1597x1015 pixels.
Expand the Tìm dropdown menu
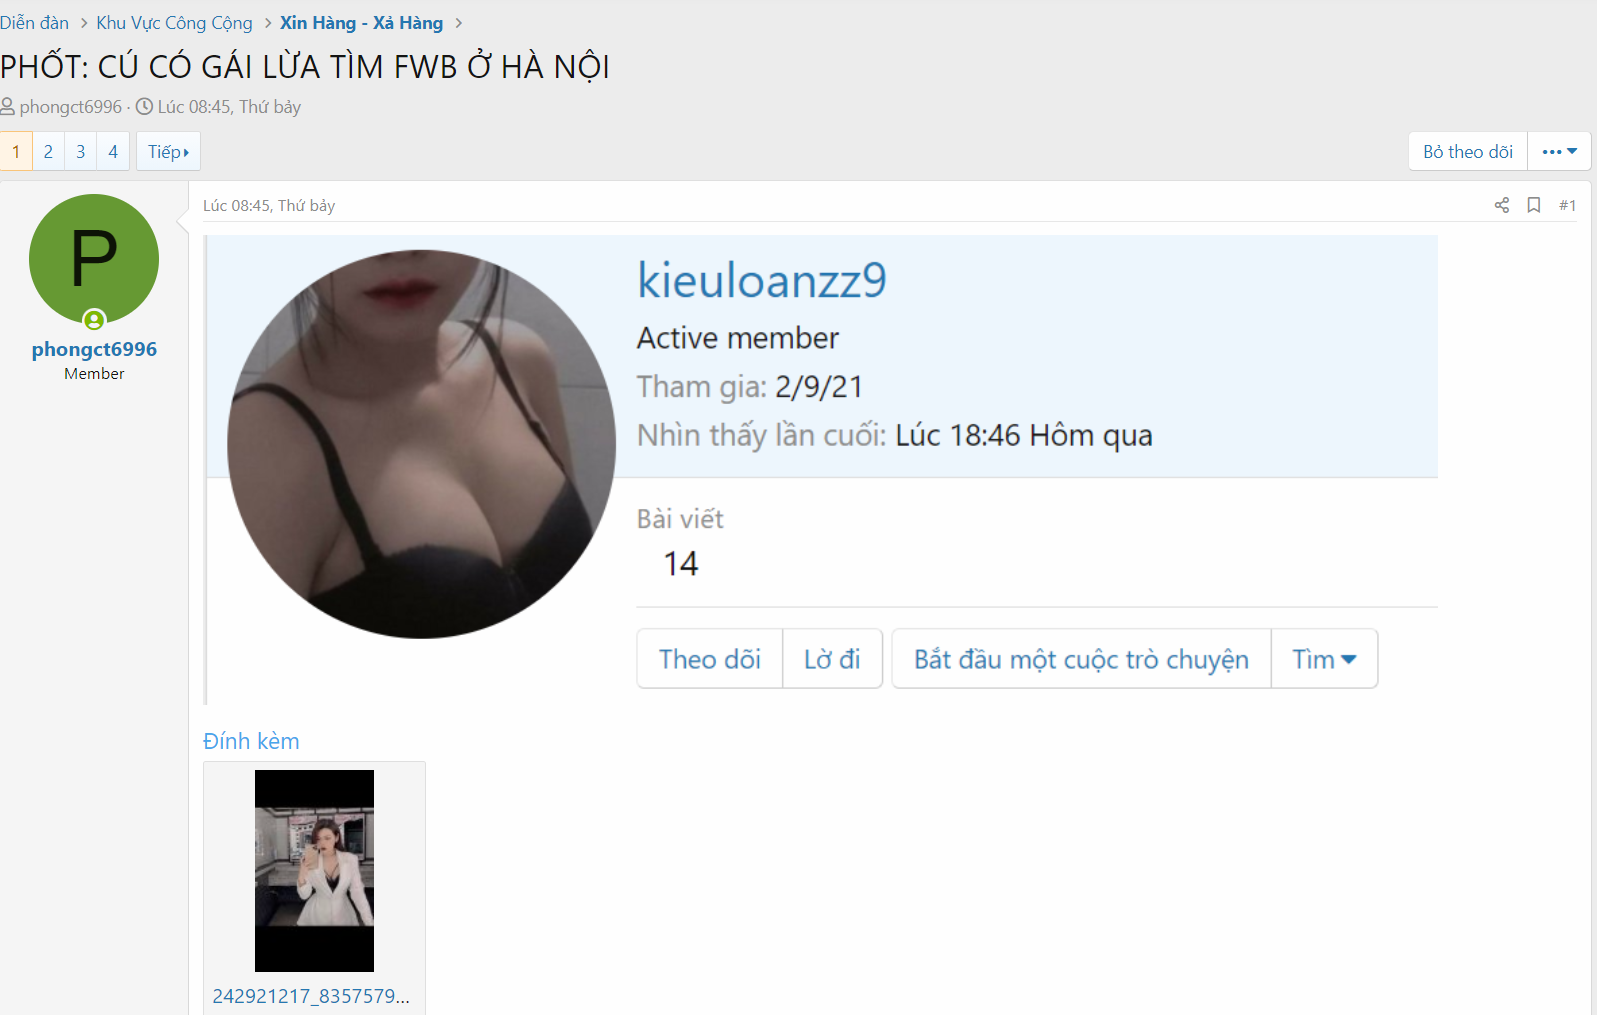point(1324,659)
